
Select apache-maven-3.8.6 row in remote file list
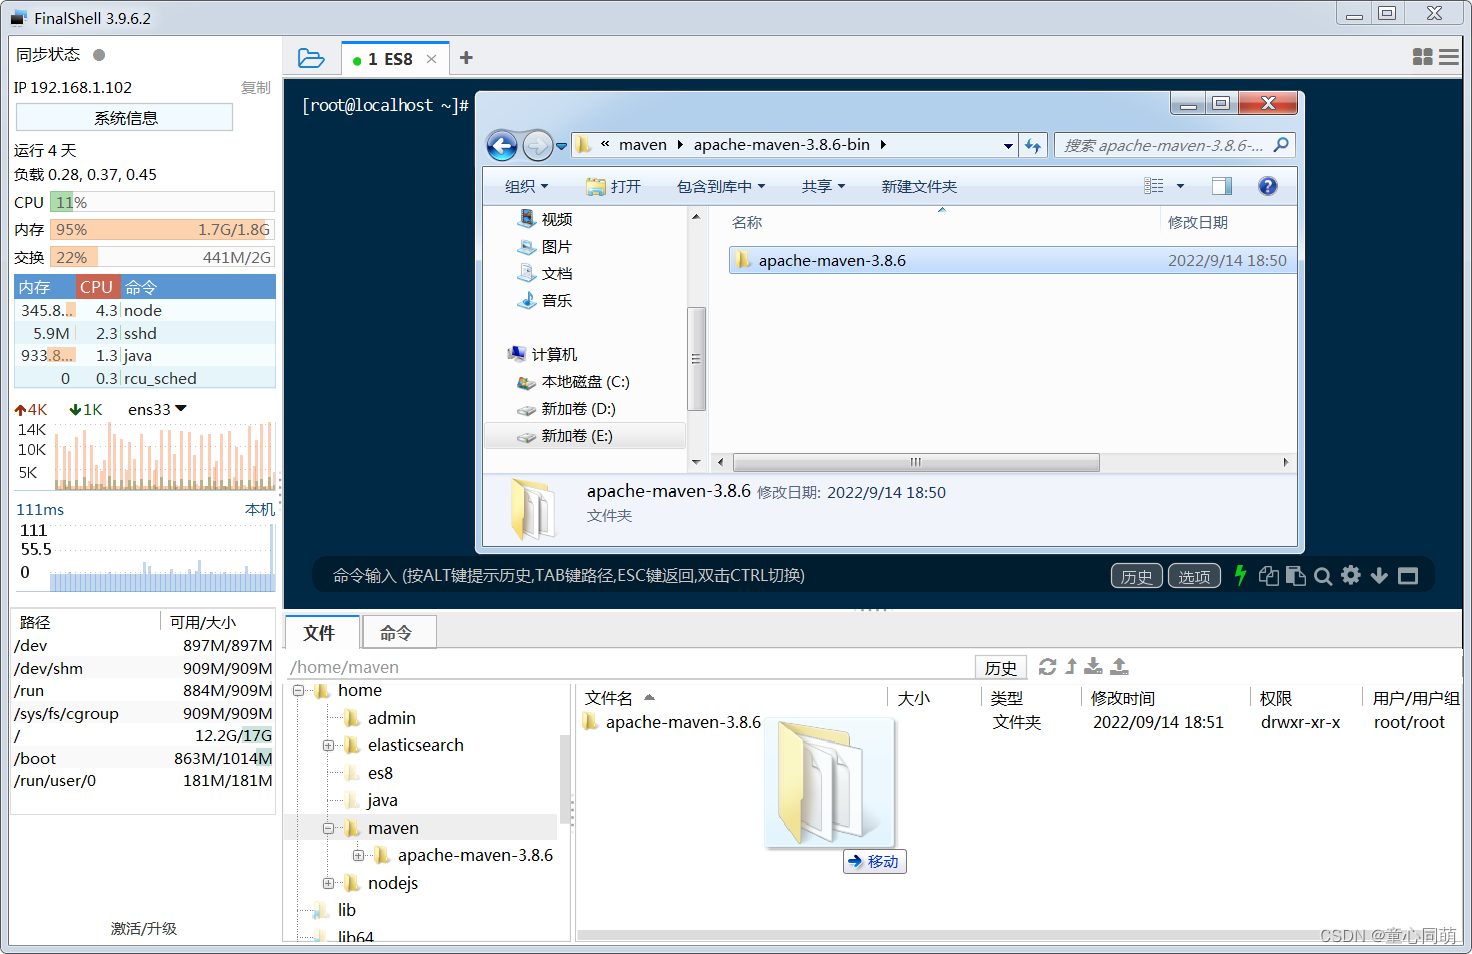[1020, 722]
